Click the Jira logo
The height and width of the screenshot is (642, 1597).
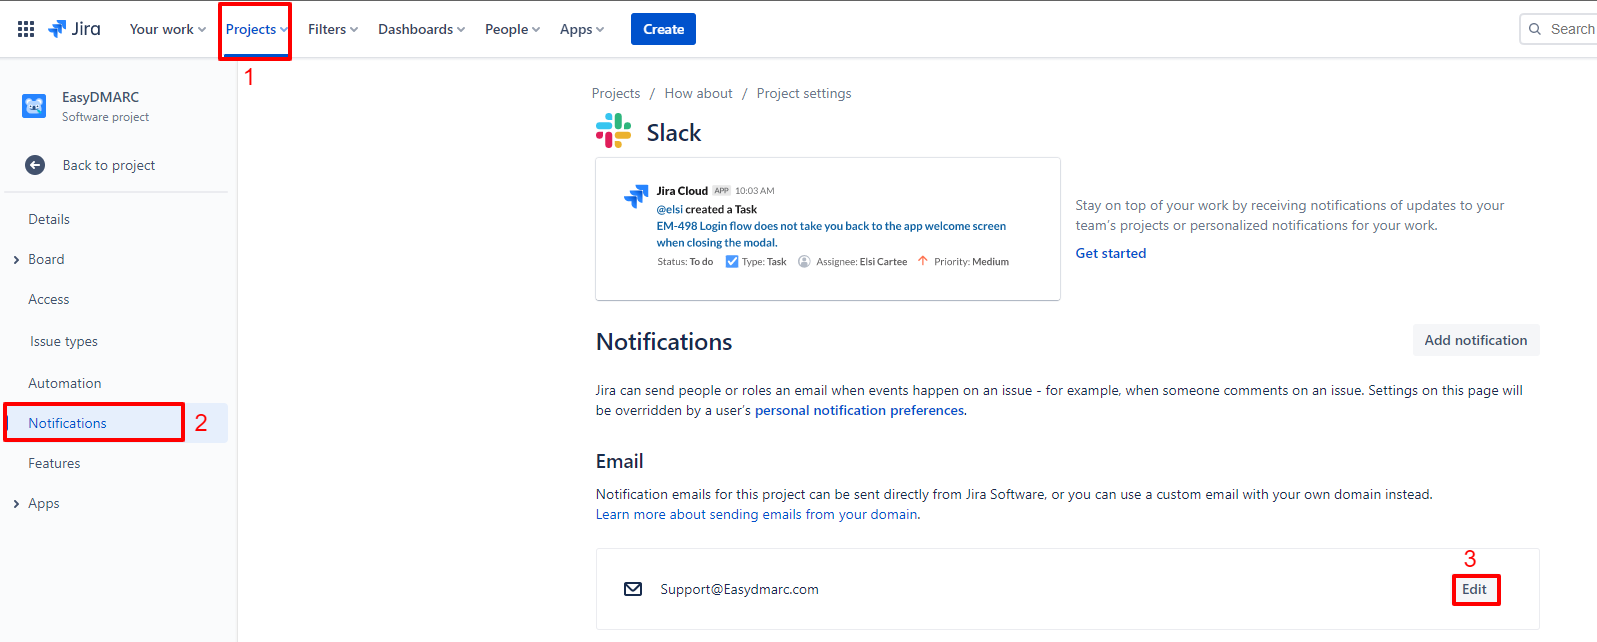coord(75,29)
